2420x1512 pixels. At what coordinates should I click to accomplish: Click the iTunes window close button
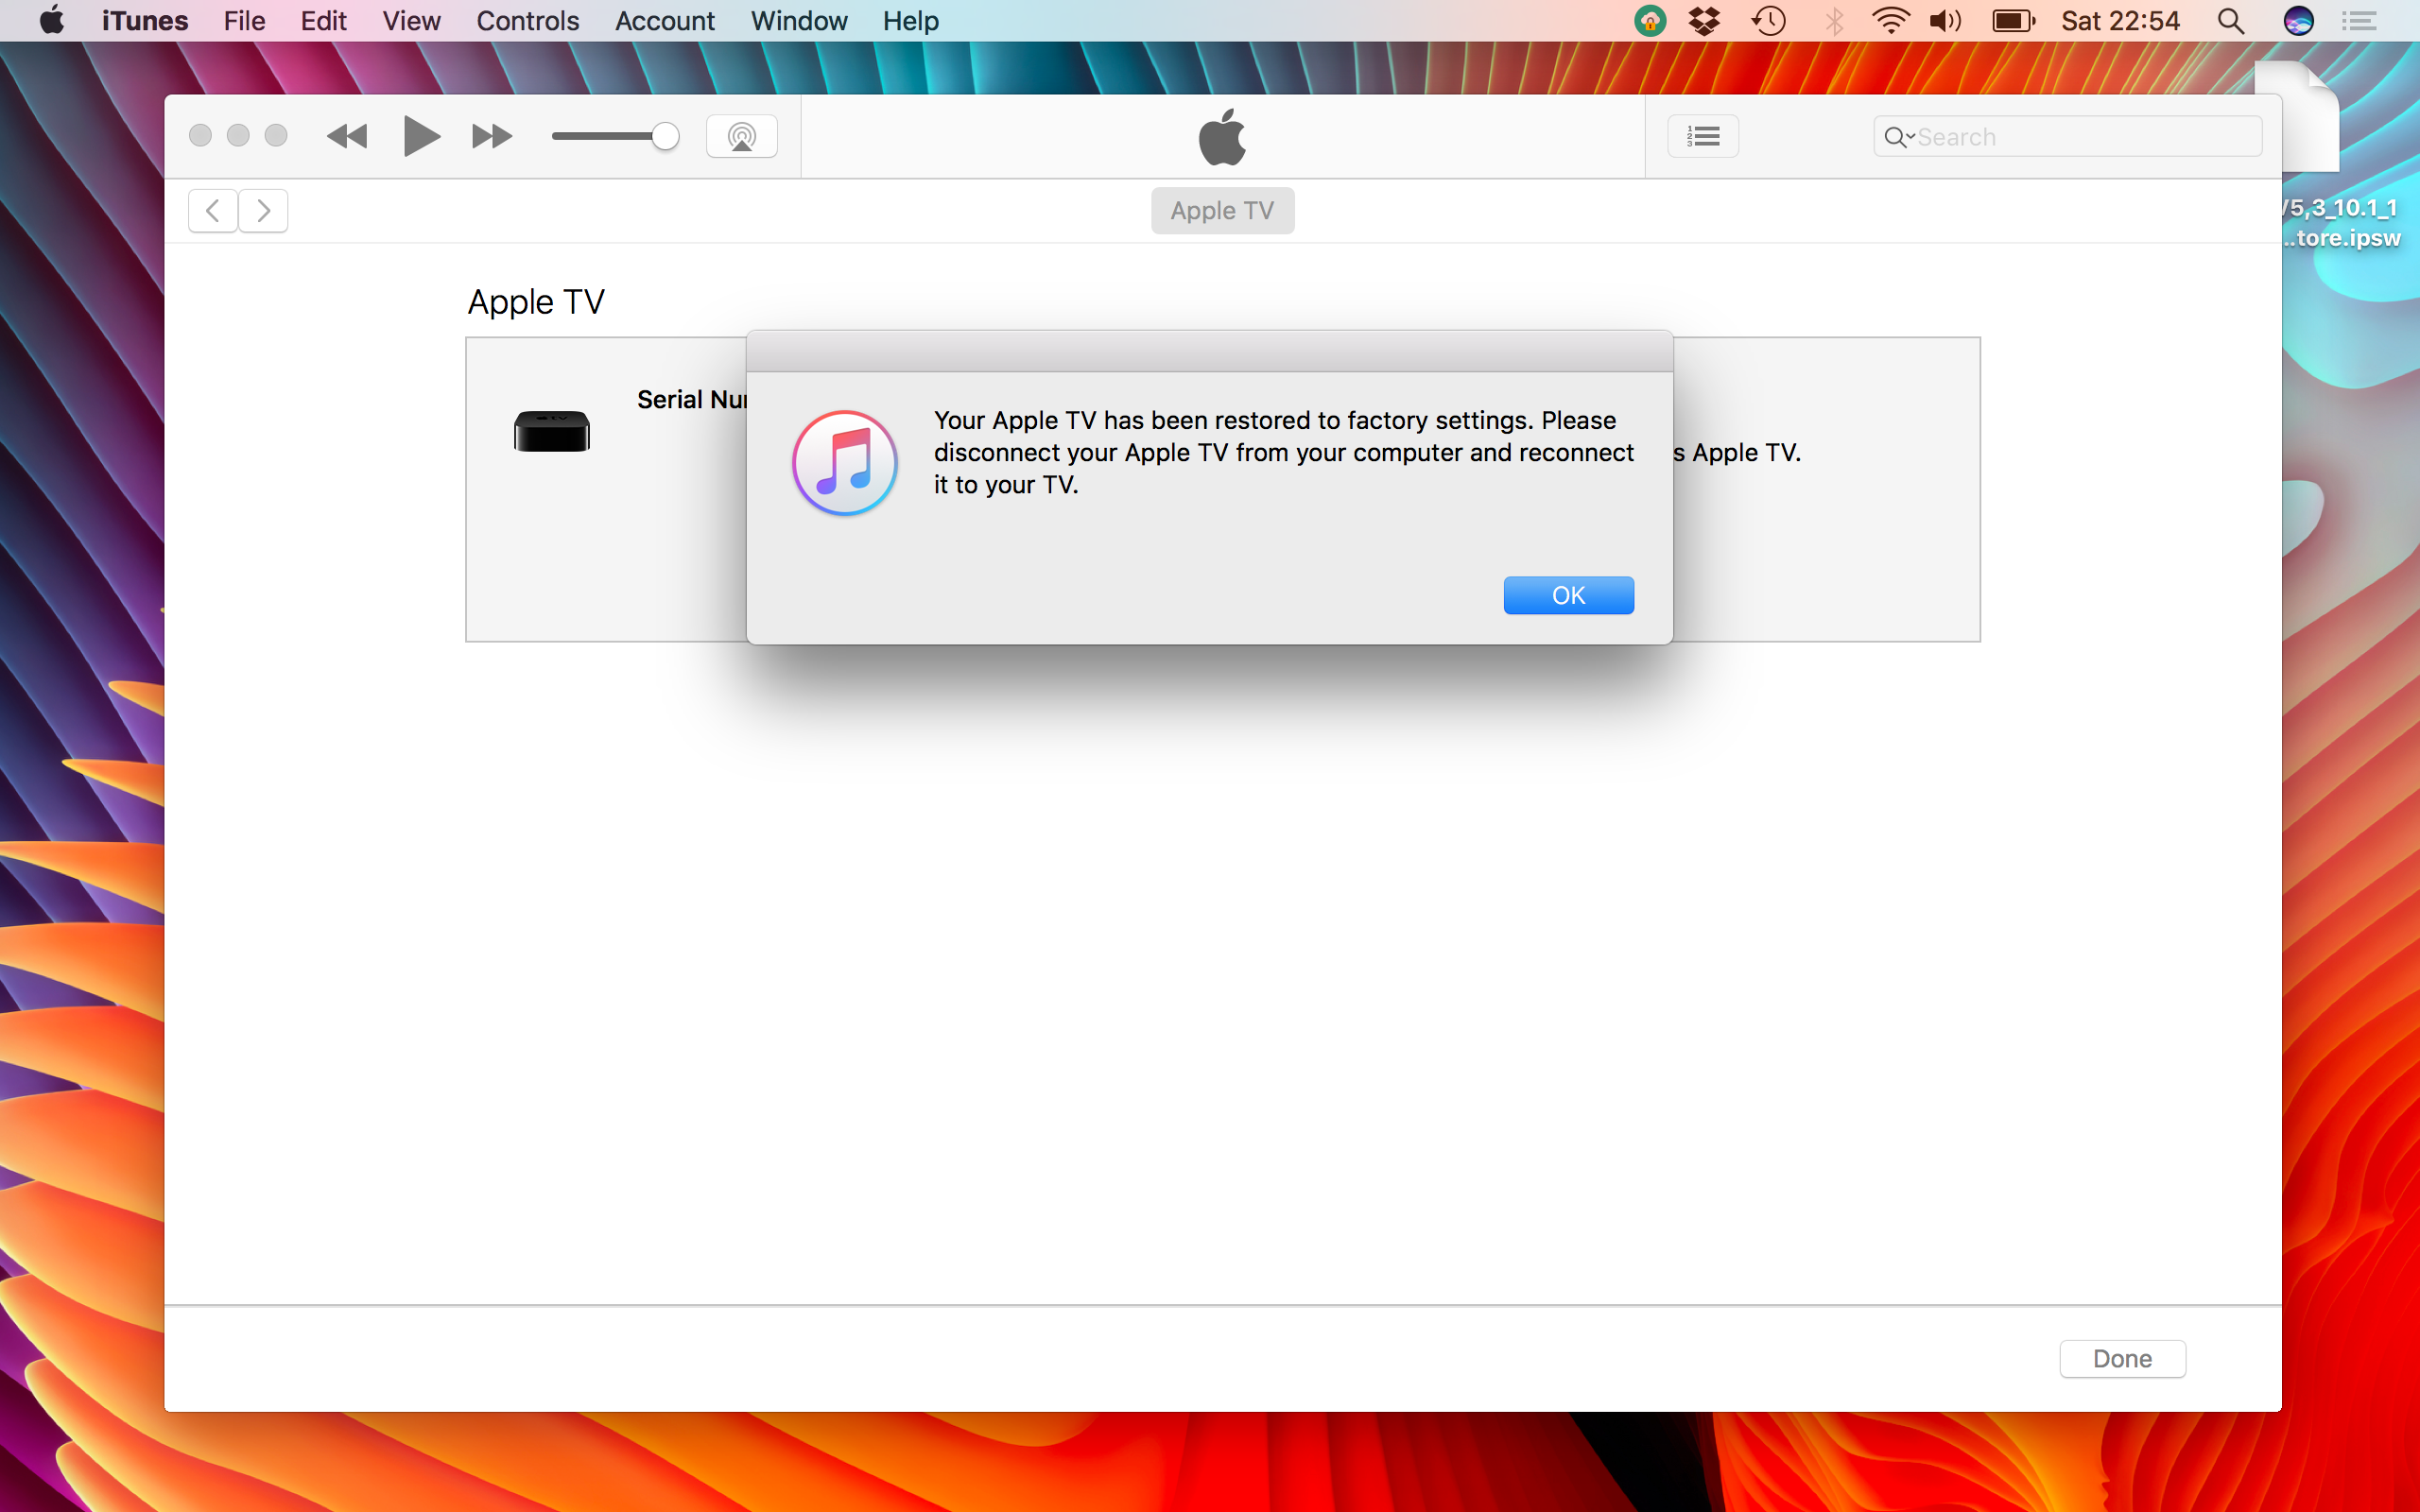[x=200, y=135]
